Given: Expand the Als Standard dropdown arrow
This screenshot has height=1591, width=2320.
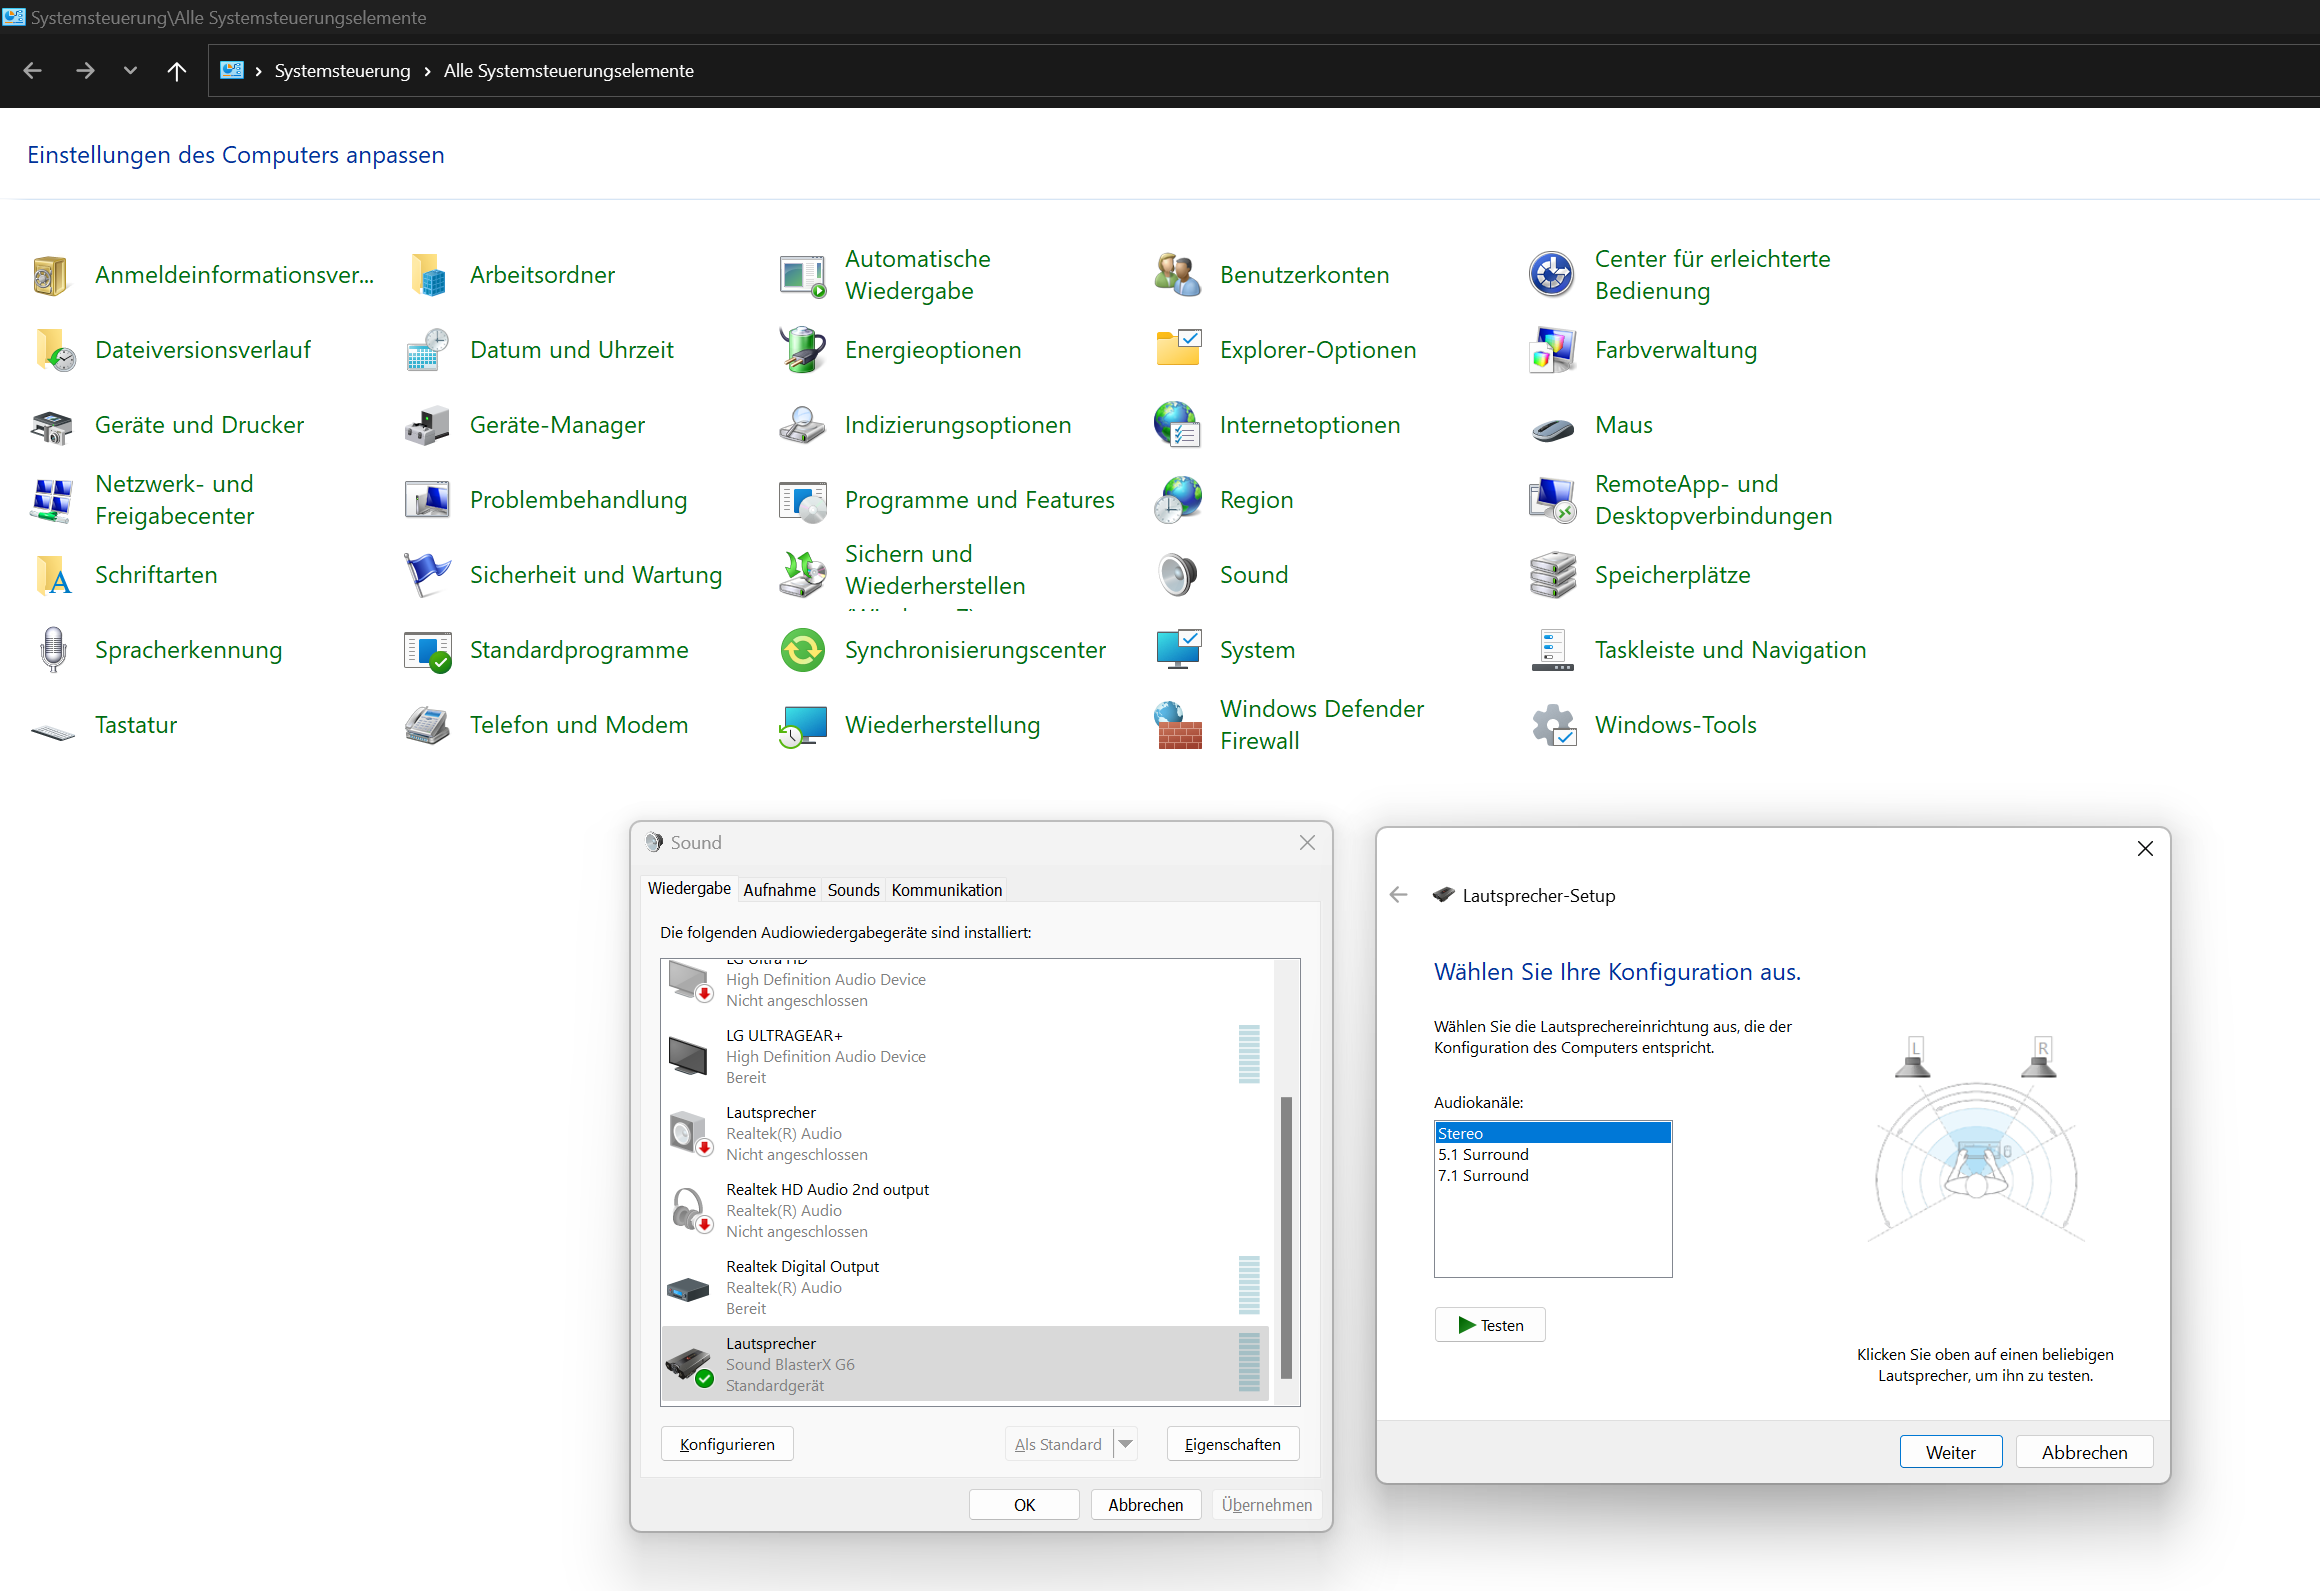Looking at the screenshot, I should [x=1126, y=1444].
